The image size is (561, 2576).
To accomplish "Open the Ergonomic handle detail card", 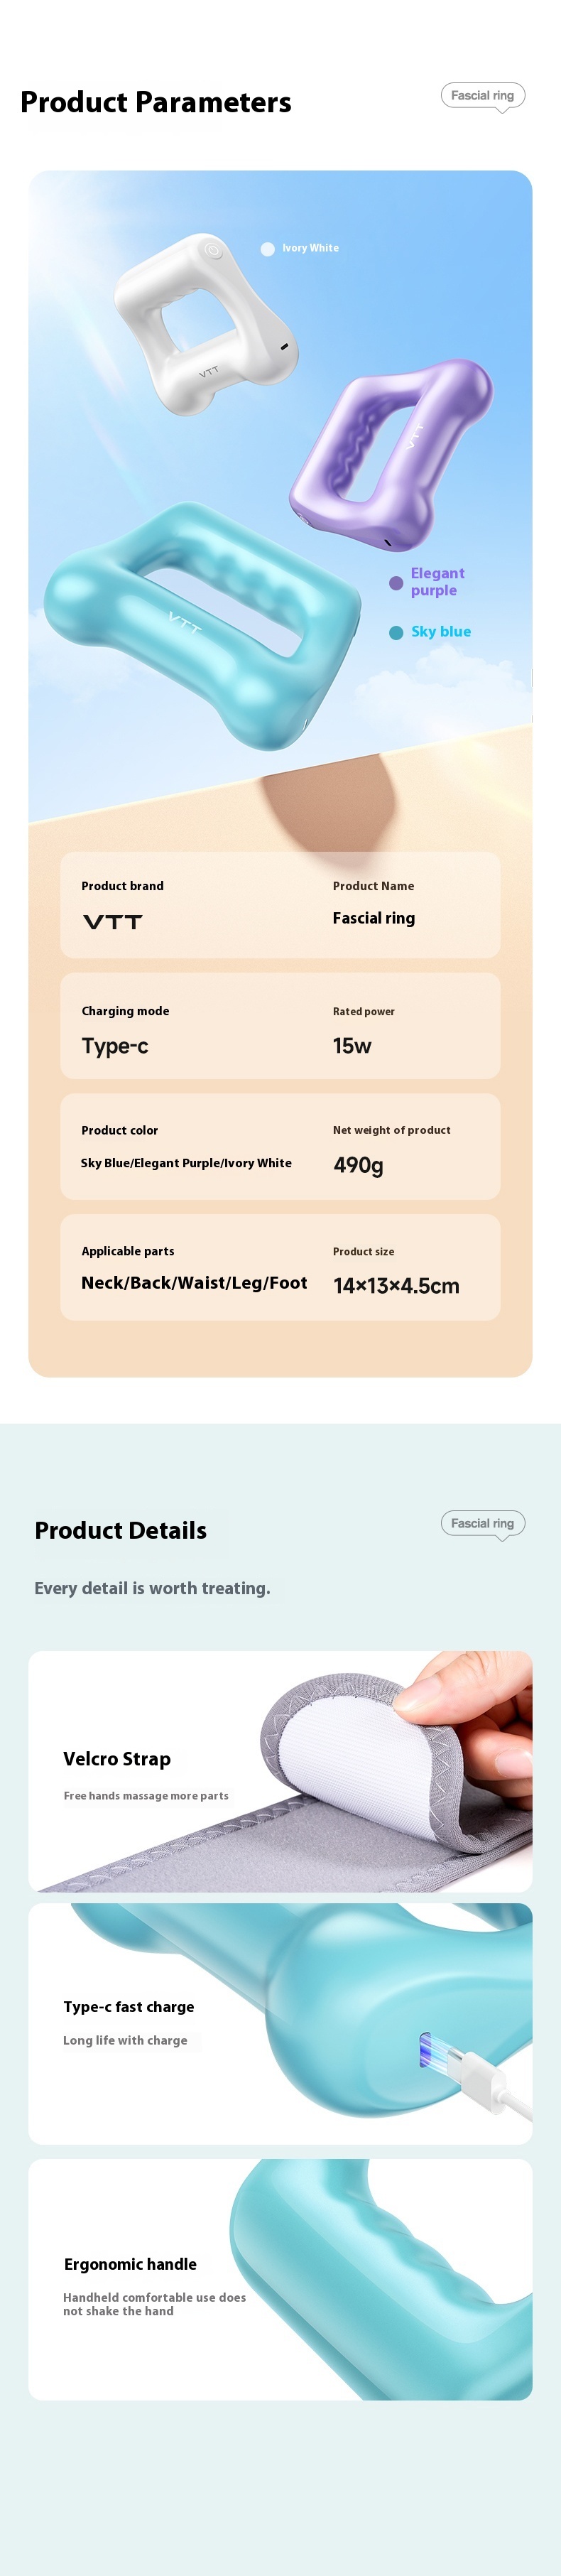I will pos(280,2280).
